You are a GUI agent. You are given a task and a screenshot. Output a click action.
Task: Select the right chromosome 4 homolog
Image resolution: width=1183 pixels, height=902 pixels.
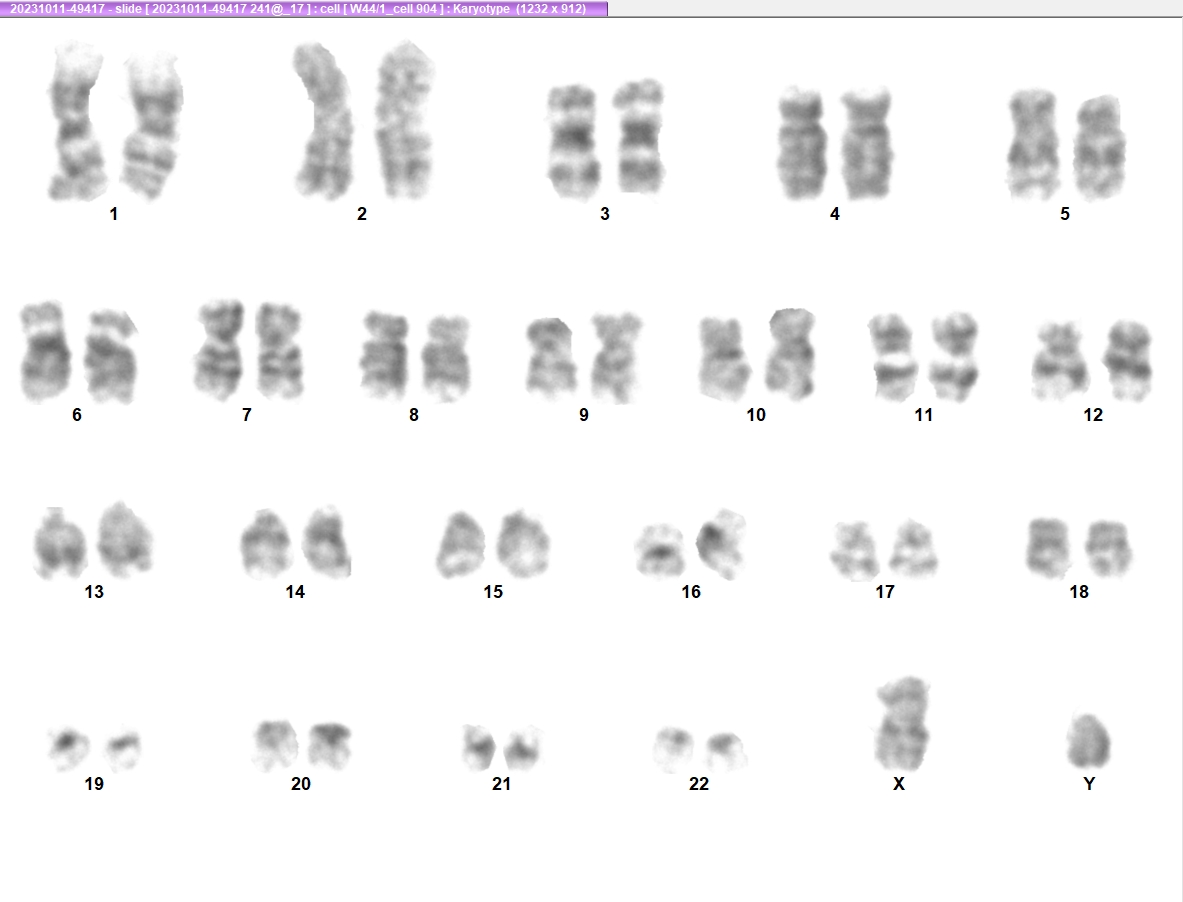pyautogui.click(x=867, y=144)
